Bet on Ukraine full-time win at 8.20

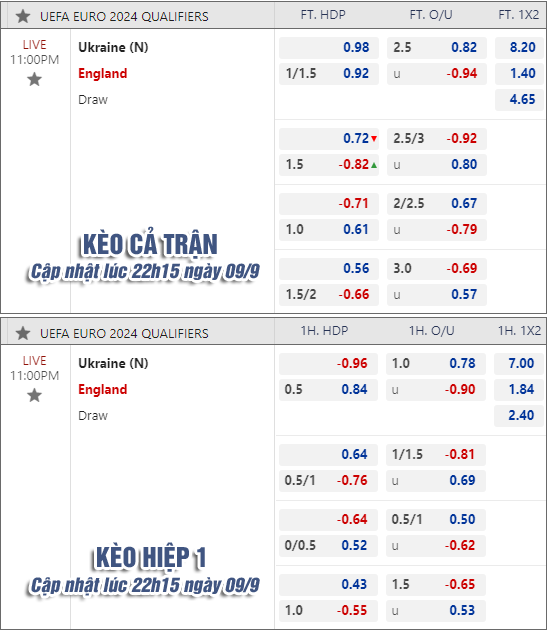pyautogui.click(x=520, y=48)
